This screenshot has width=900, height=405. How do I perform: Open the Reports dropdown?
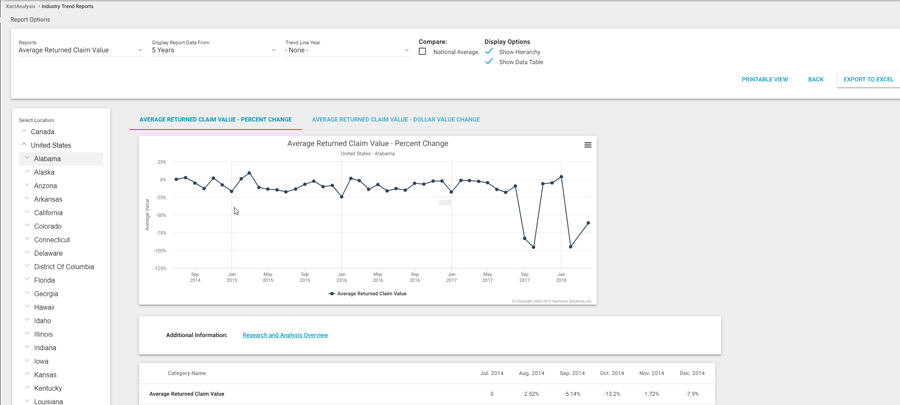pyautogui.click(x=80, y=50)
